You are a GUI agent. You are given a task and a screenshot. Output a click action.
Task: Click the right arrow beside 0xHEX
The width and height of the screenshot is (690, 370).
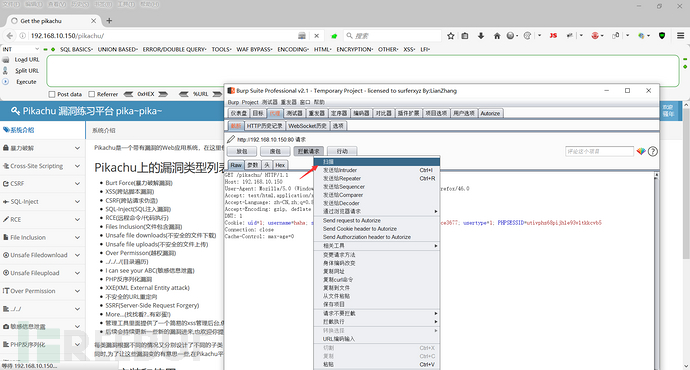tap(163, 94)
